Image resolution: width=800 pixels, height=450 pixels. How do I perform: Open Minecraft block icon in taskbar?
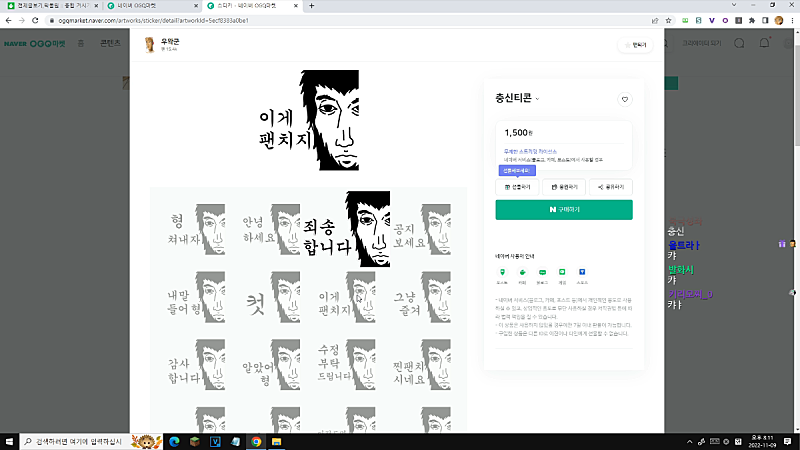point(194,441)
